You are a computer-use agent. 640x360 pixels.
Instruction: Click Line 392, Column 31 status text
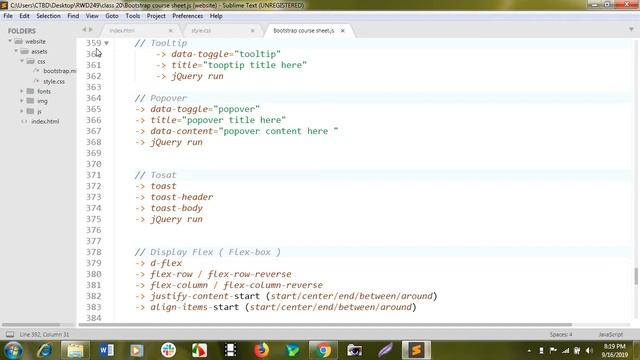coord(44,334)
